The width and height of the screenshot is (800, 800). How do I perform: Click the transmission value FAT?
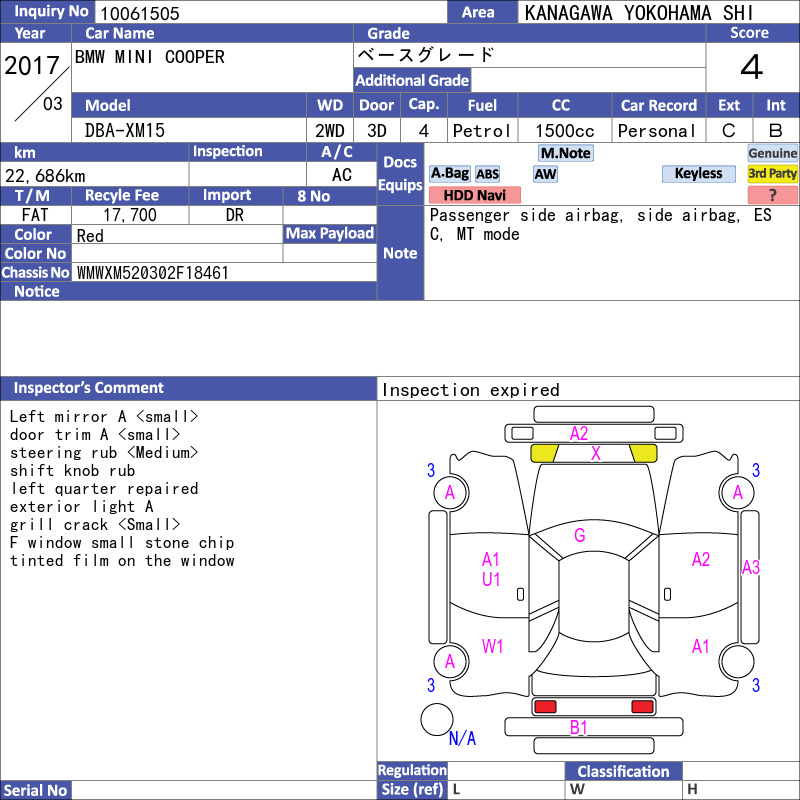pyautogui.click(x=35, y=215)
